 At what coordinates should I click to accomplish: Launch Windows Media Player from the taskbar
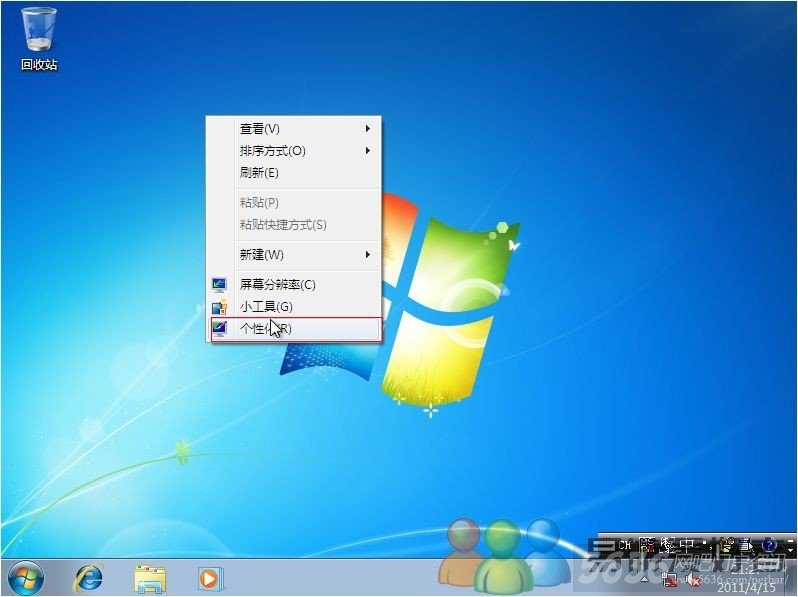(x=210, y=579)
